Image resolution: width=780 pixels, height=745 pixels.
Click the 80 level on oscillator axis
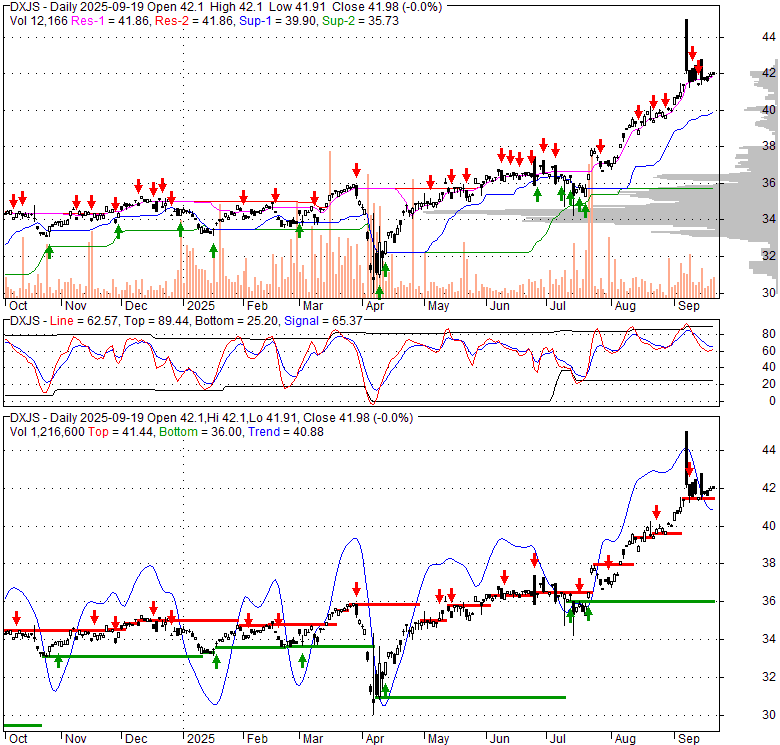[769, 334]
